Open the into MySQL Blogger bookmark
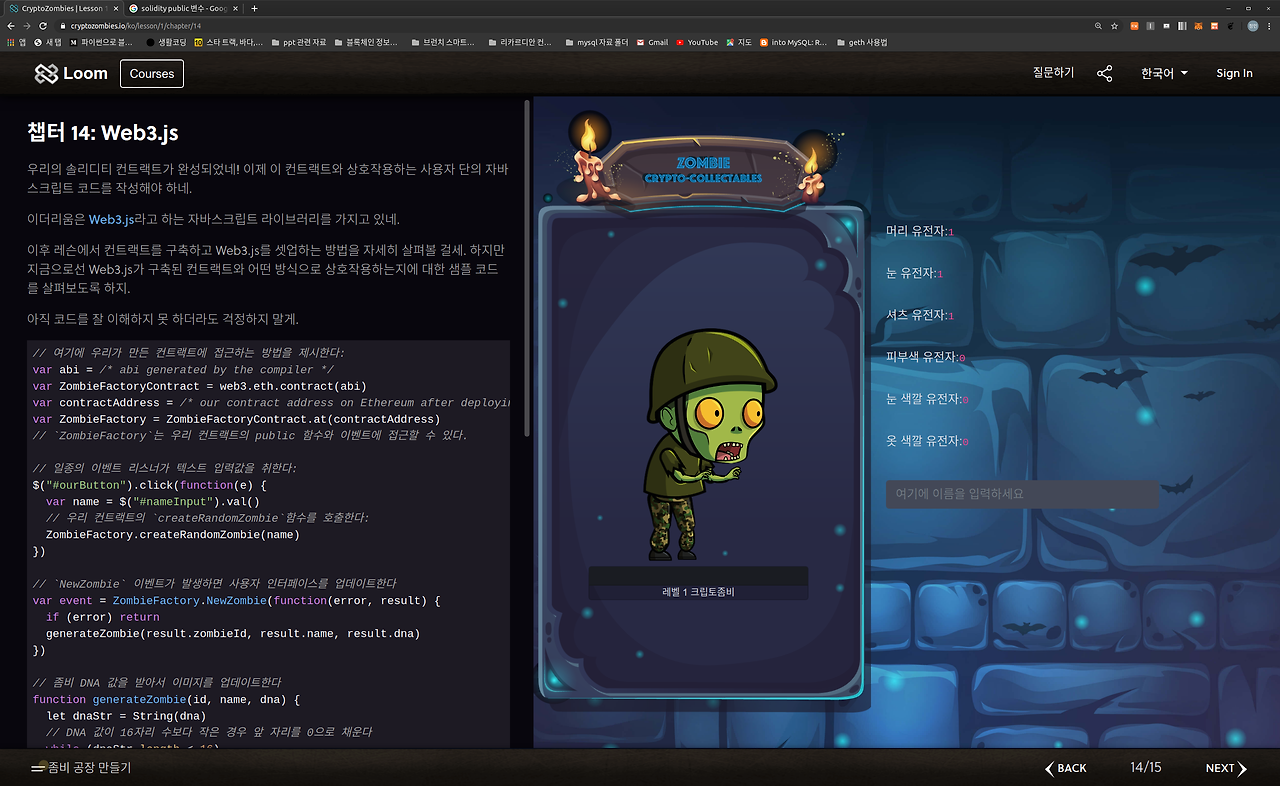This screenshot has height=786, width=1280. [794, 42]
